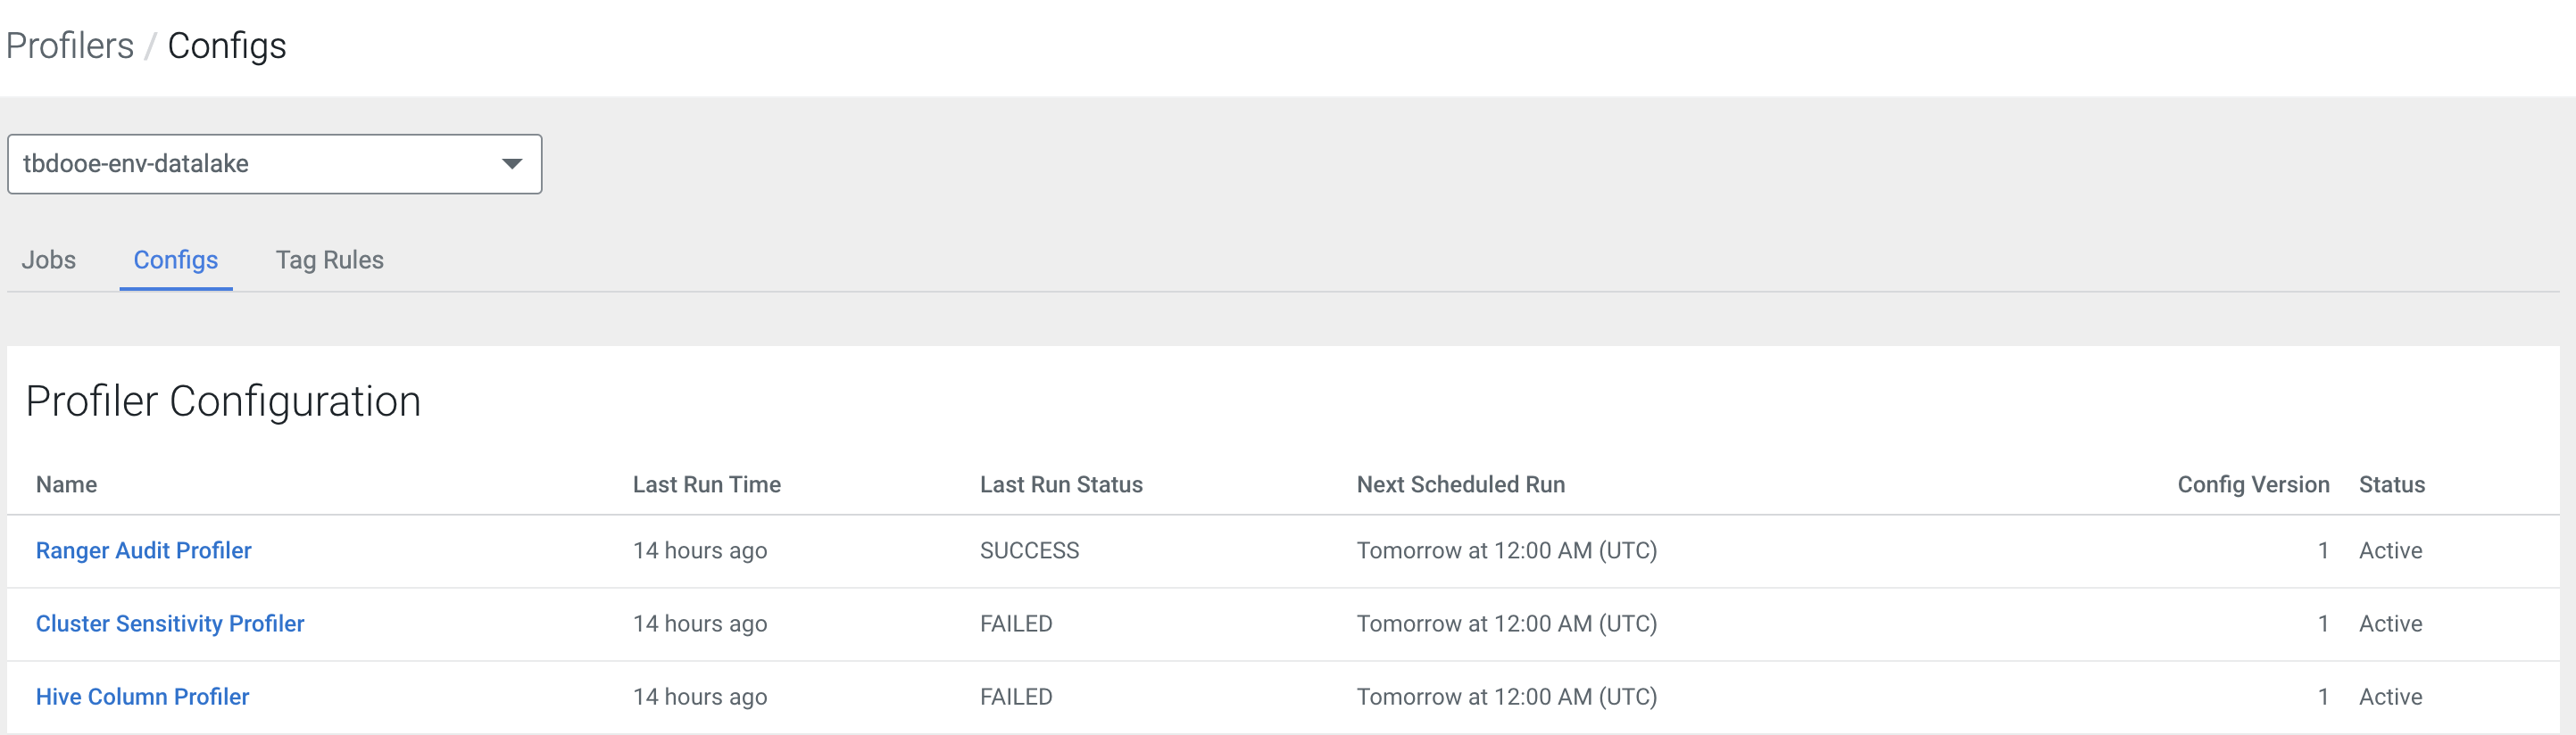
Task: Switch to the Jobs tab
Action: click(49, 260)
